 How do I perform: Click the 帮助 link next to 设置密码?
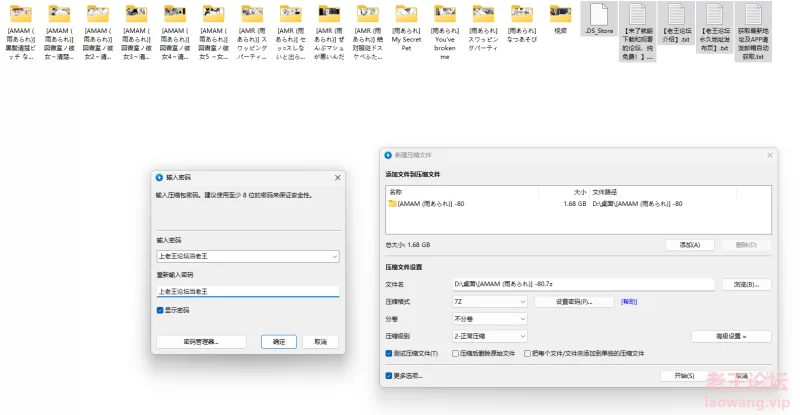[629, 301]
